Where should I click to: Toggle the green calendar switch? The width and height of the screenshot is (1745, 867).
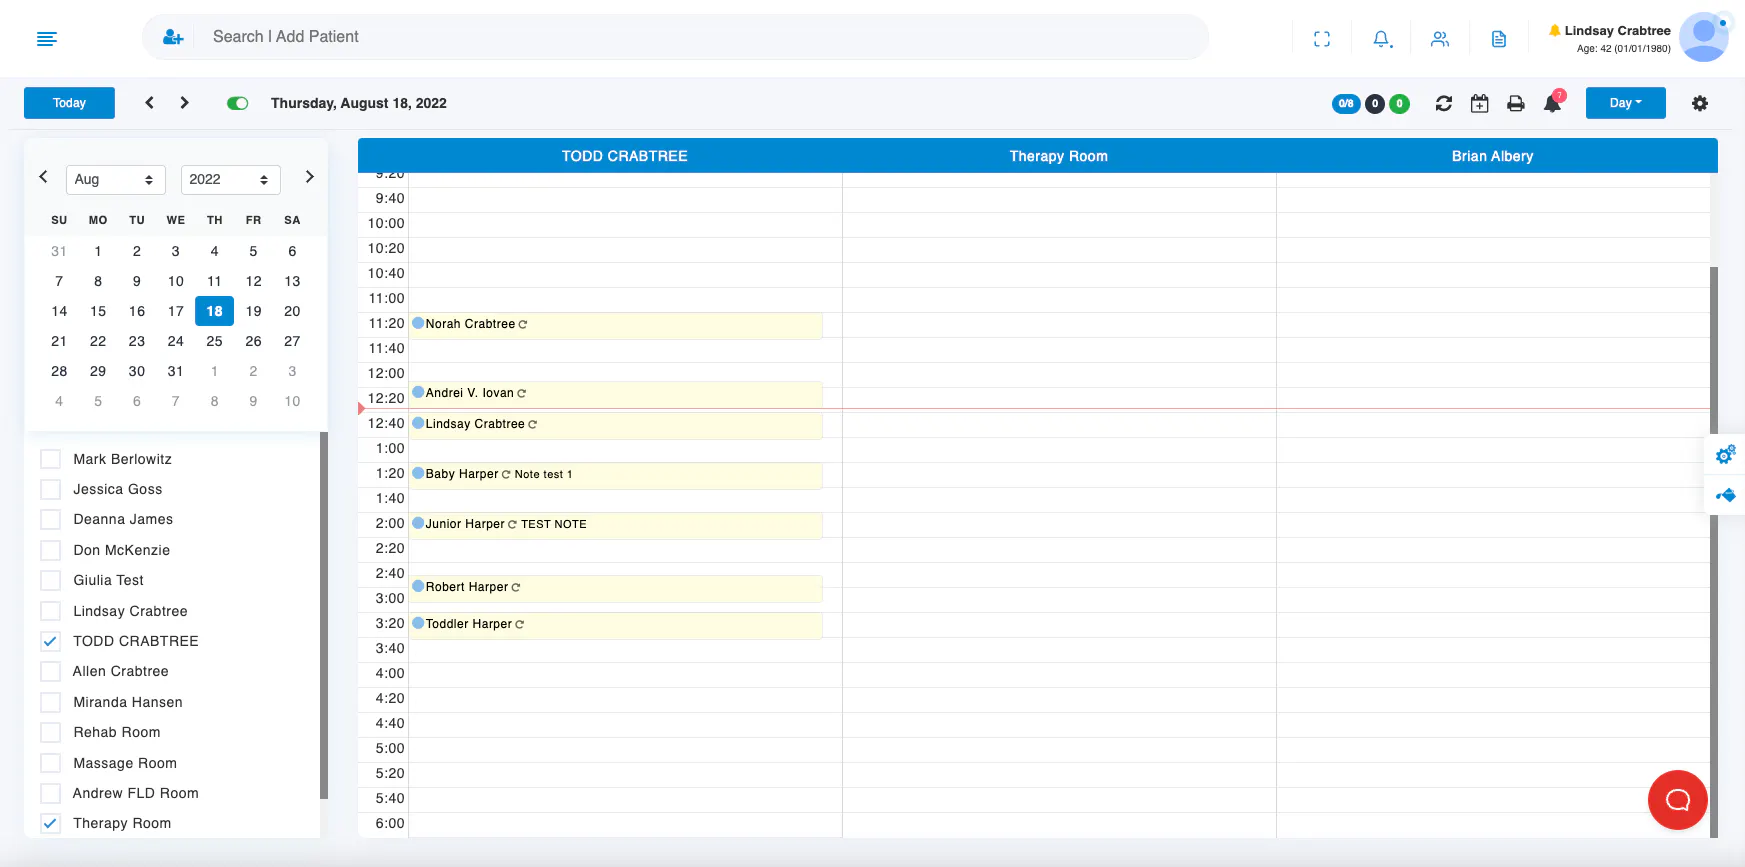point(238,103)
